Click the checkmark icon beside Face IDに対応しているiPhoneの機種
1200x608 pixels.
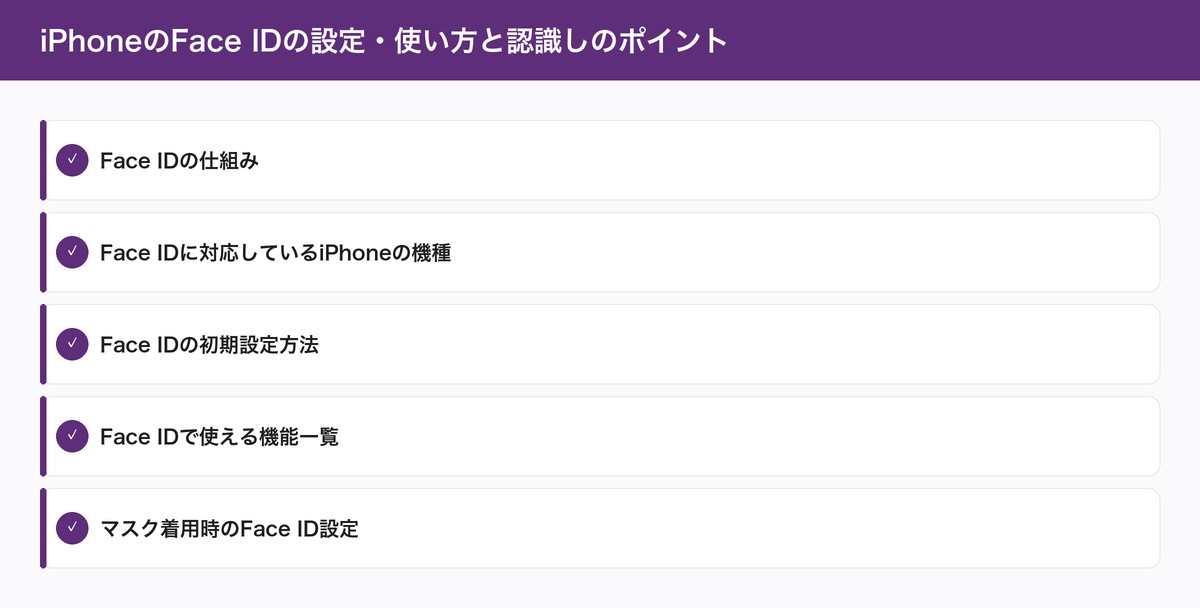pyautogui.click(x=72, y=252)
